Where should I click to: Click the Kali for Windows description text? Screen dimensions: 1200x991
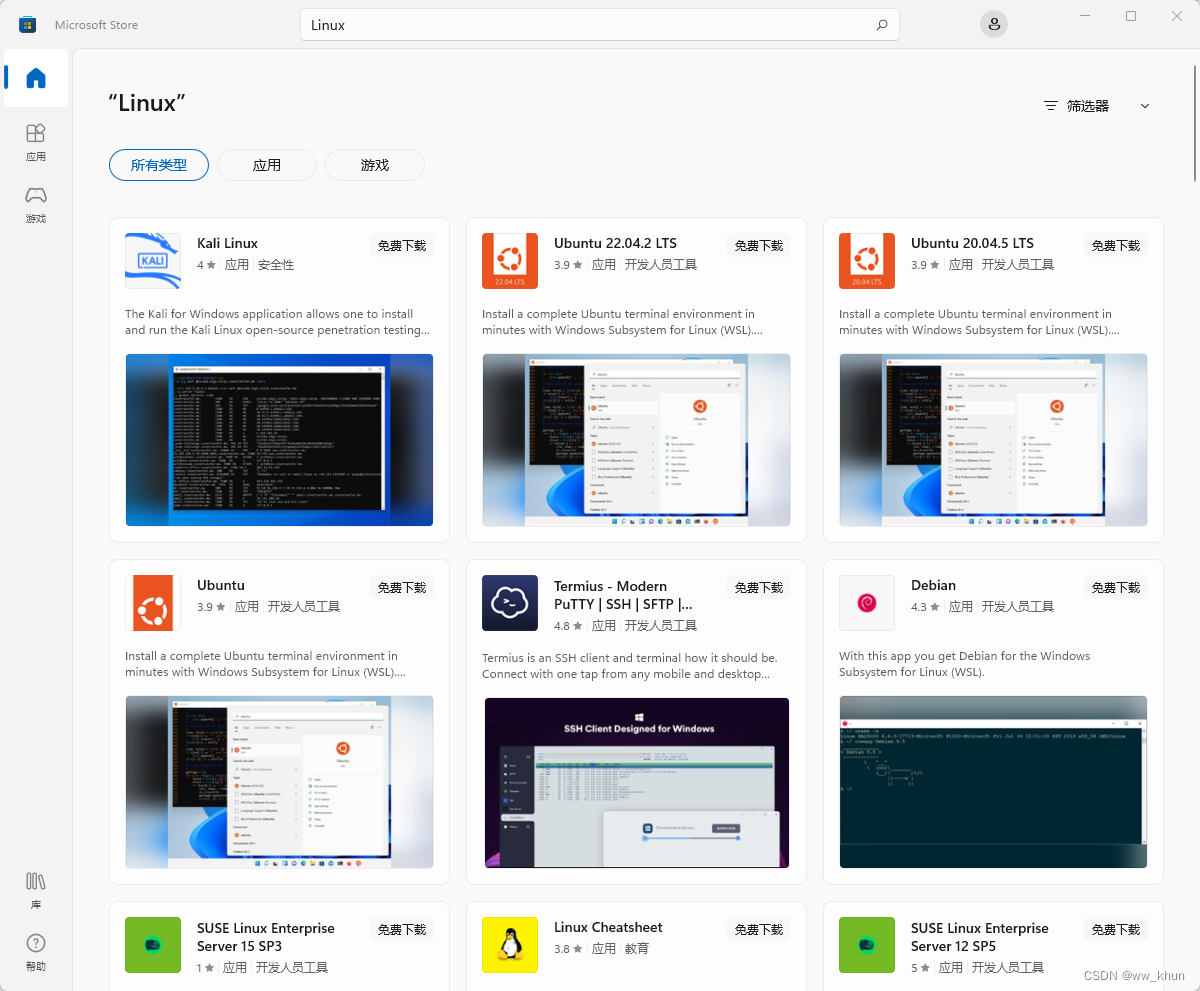pos(278,322)
